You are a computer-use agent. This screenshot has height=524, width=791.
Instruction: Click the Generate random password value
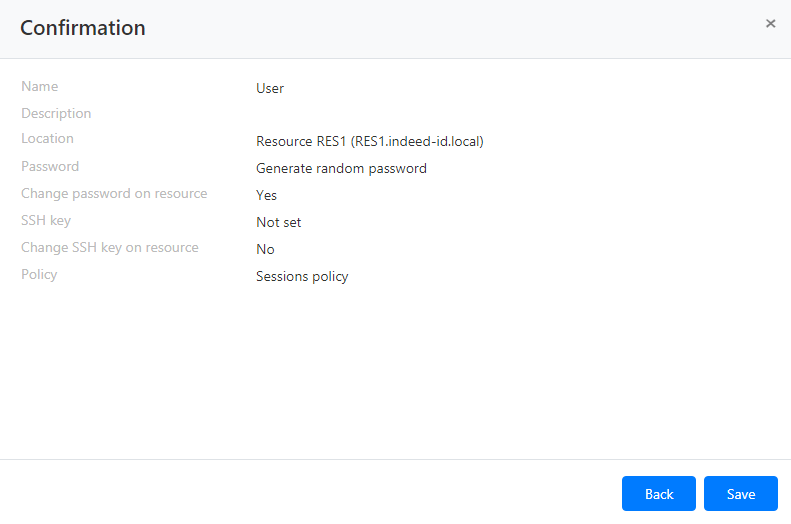coord(341,168)
